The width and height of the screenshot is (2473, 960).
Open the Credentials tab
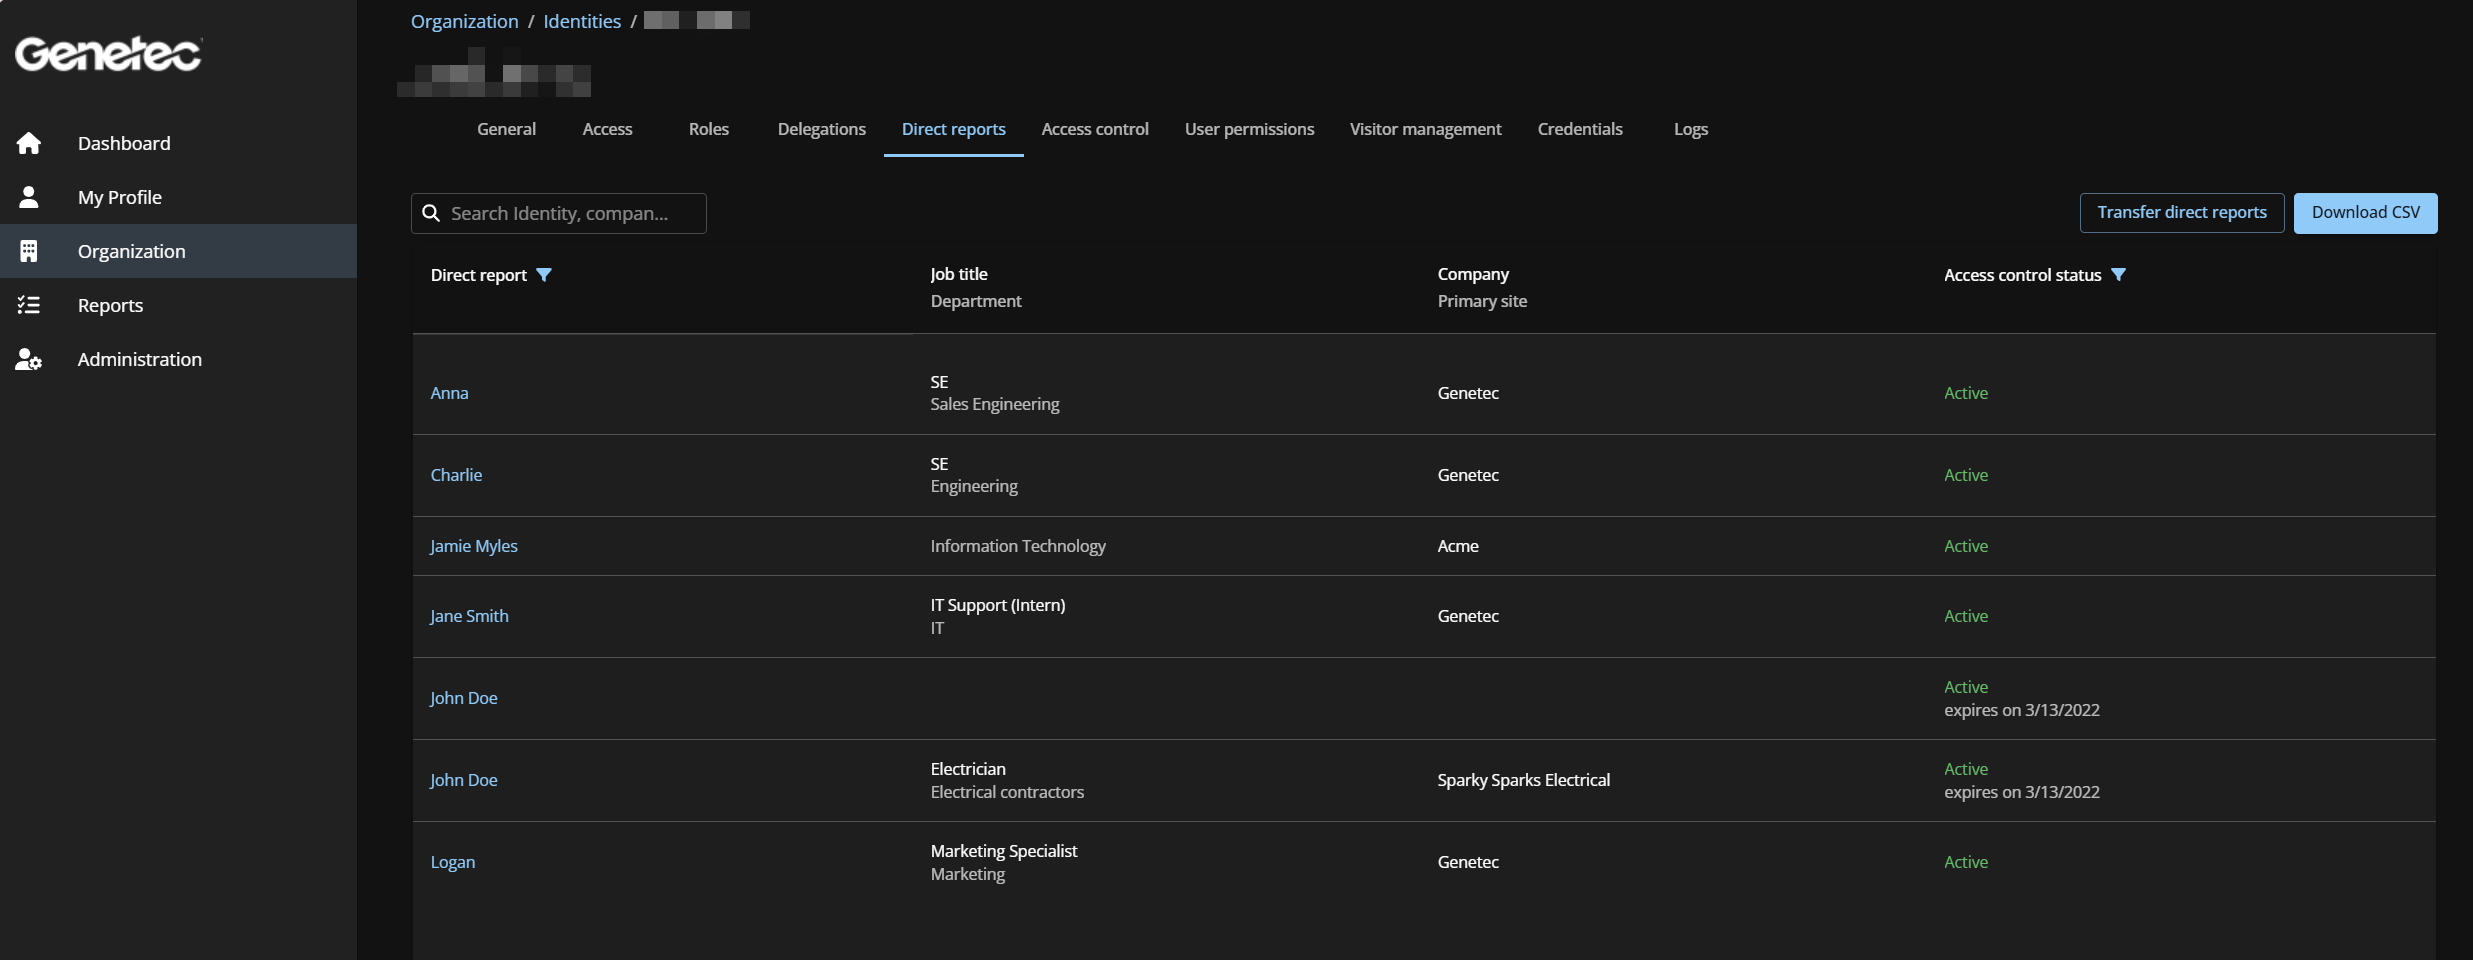tap(1580, 129)
